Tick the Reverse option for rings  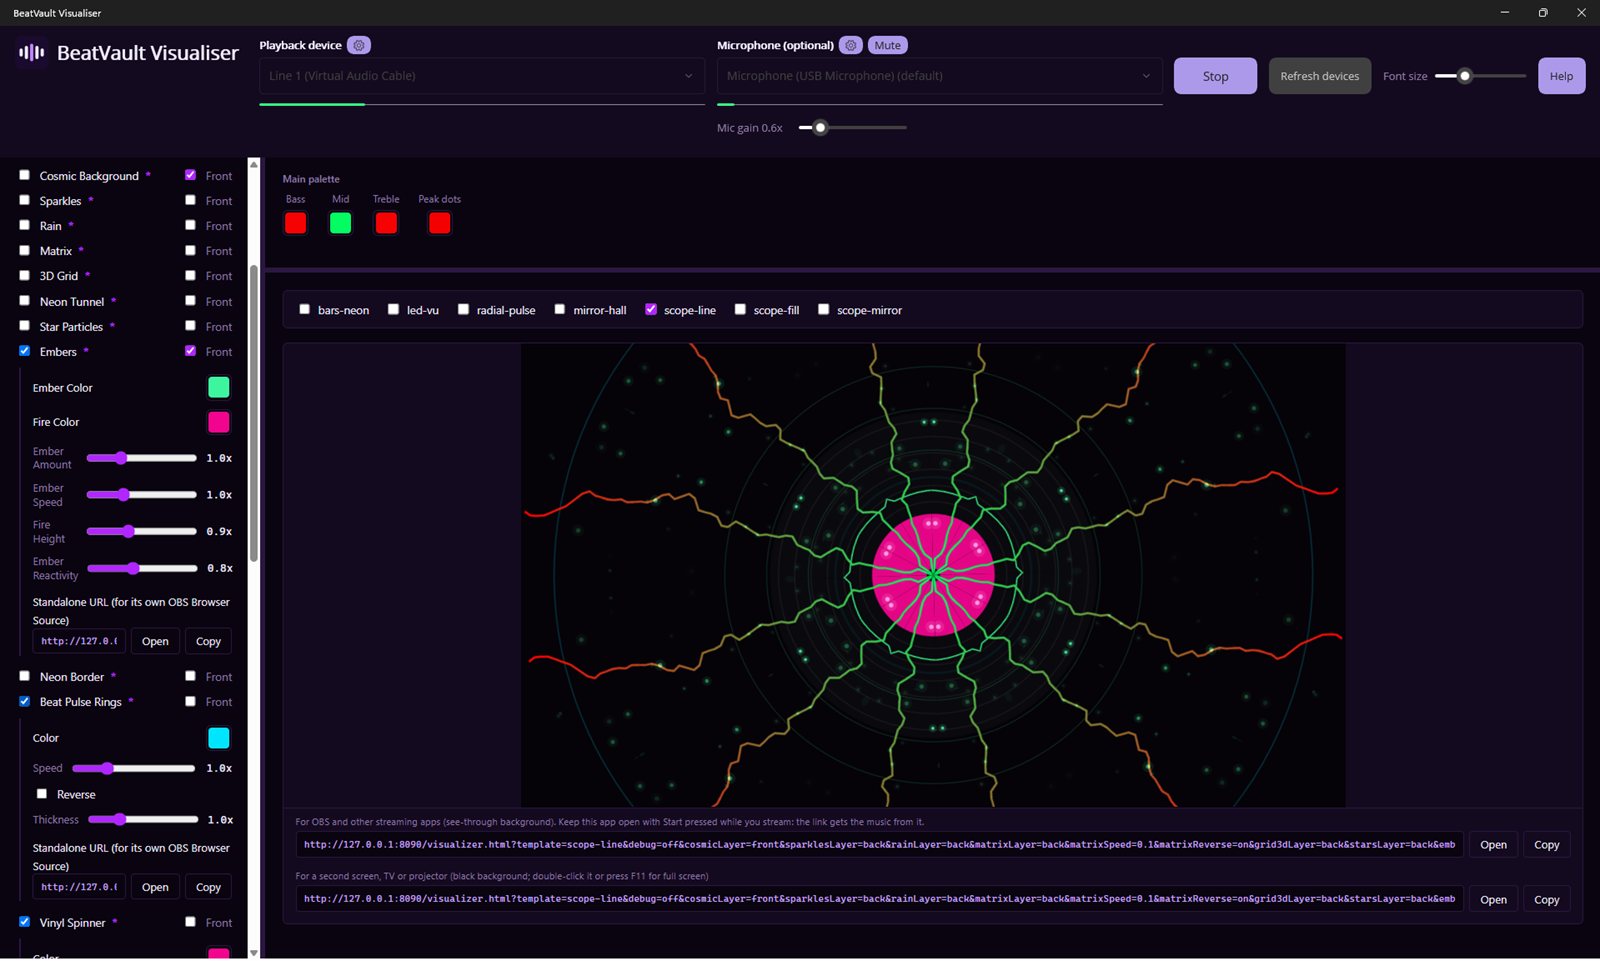(x=42, y=794)
